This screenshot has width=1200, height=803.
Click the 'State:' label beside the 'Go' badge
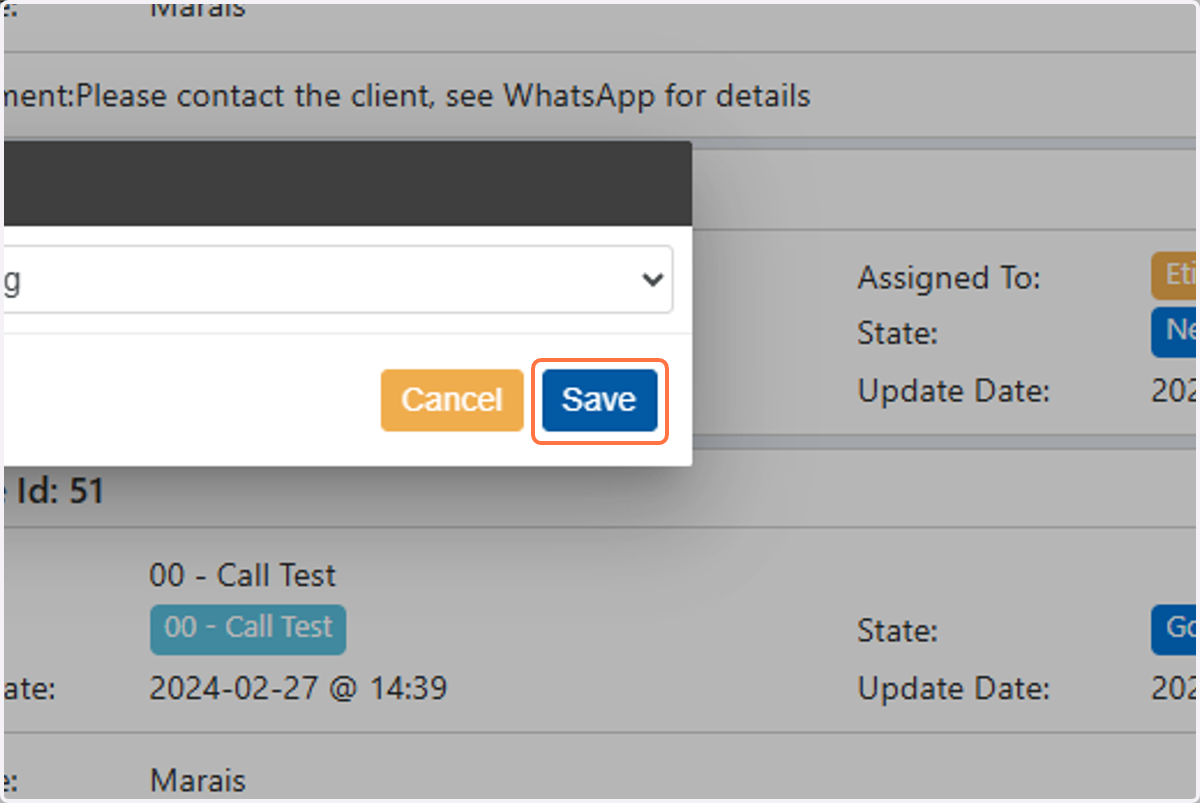pyautogui.click(x=897, y=631)
